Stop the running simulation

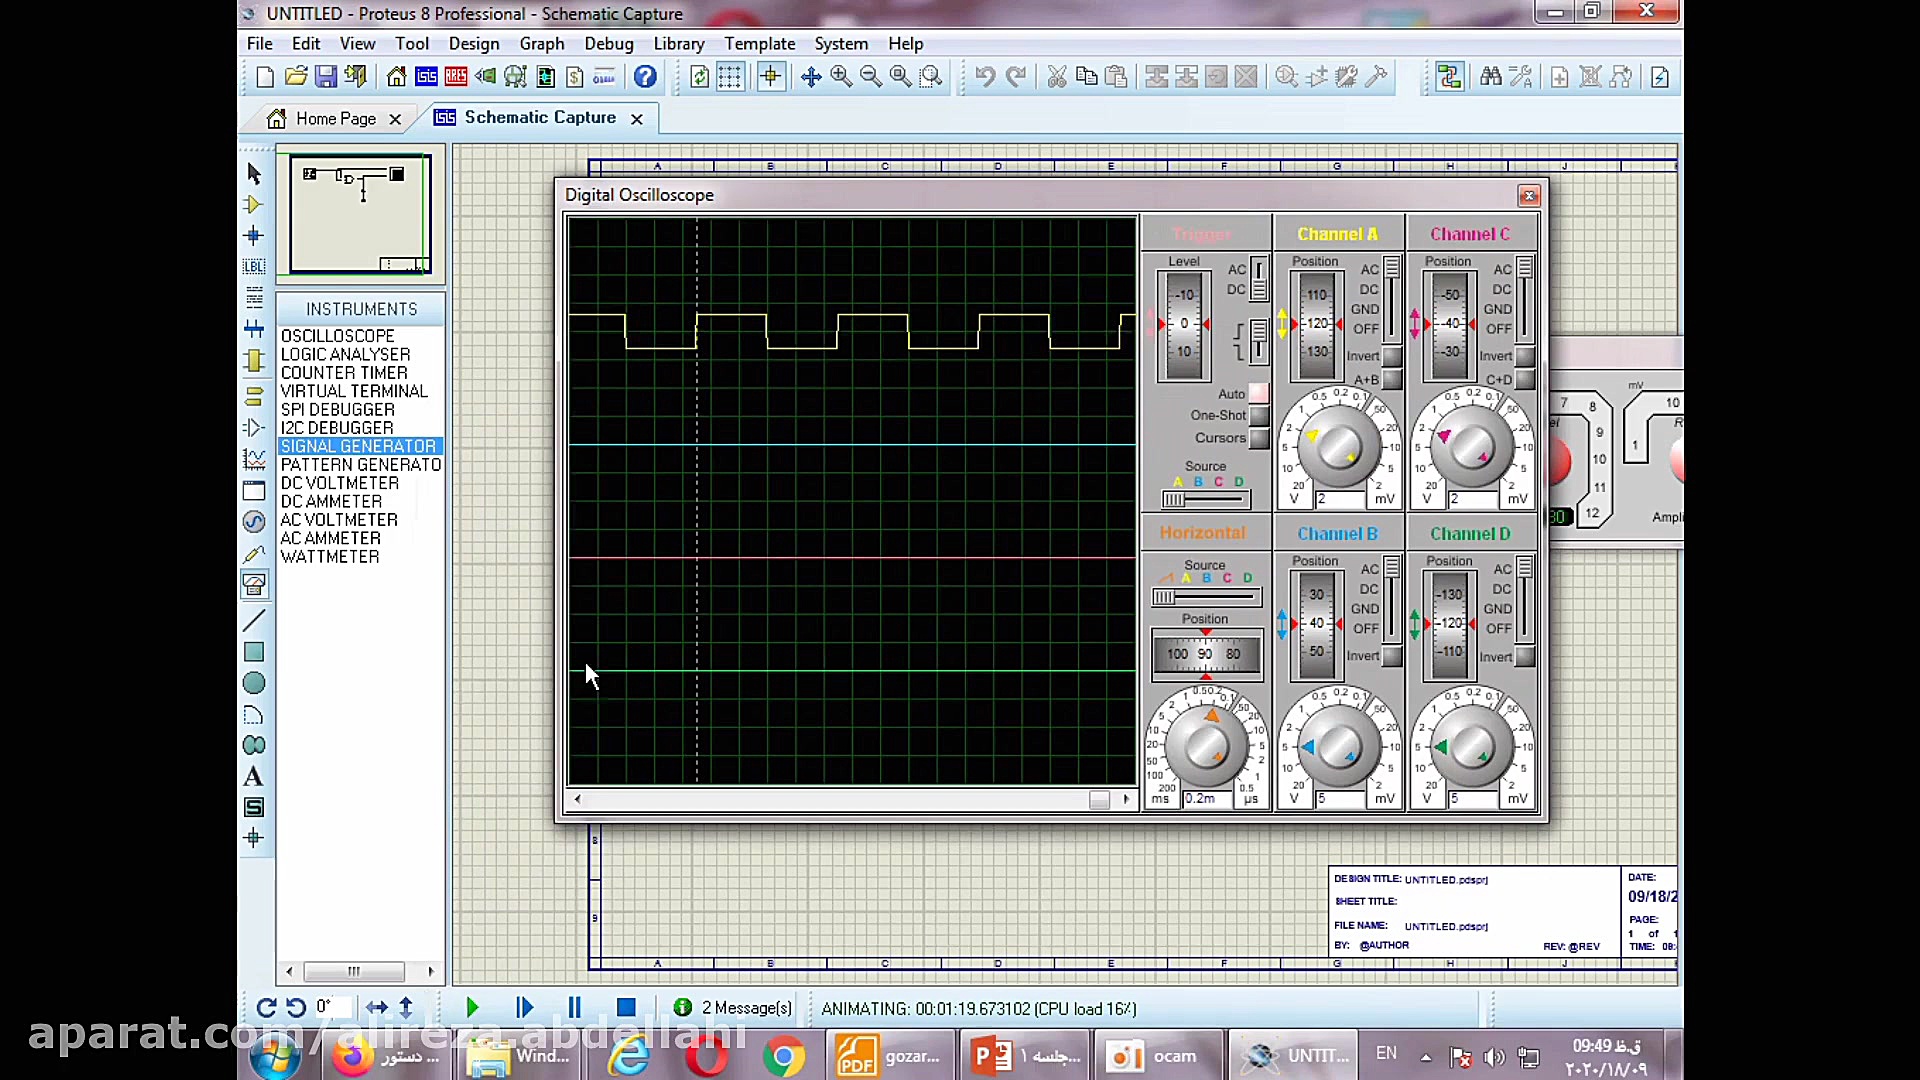626,1008
